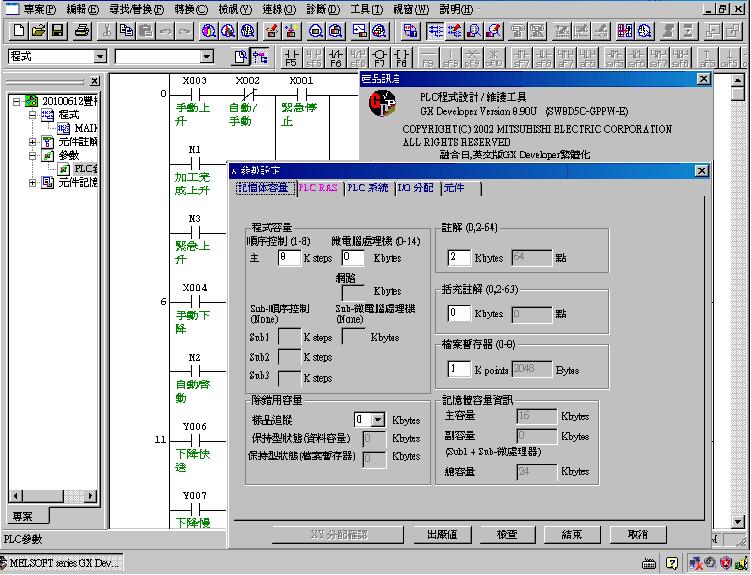Image resolution: width=751 pixels, height=575 pixels.
Task: Click the 註解 Kbytes input field
Action: click(x=459, y=258)
